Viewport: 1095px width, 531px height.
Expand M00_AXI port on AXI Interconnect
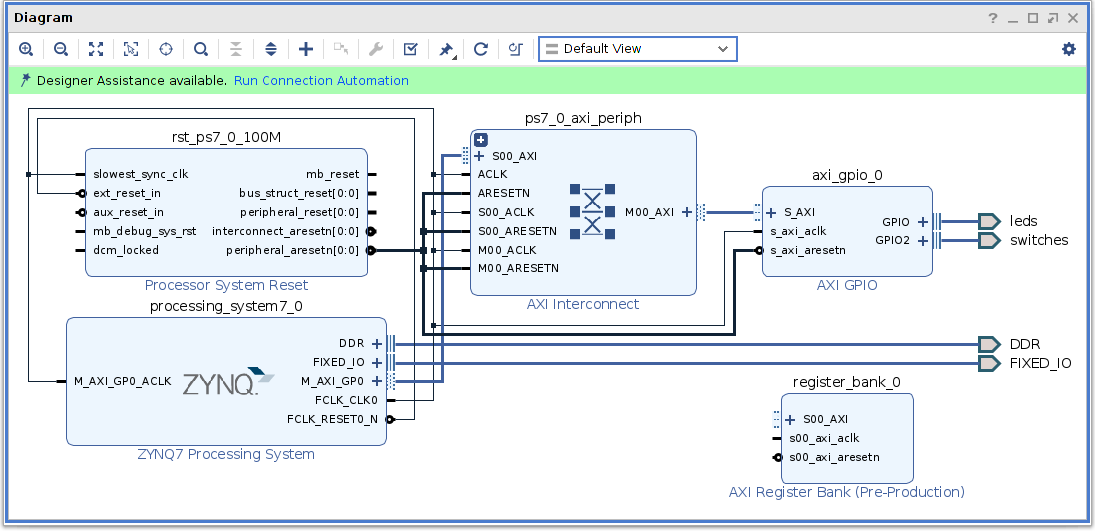(x=687, y=212)
